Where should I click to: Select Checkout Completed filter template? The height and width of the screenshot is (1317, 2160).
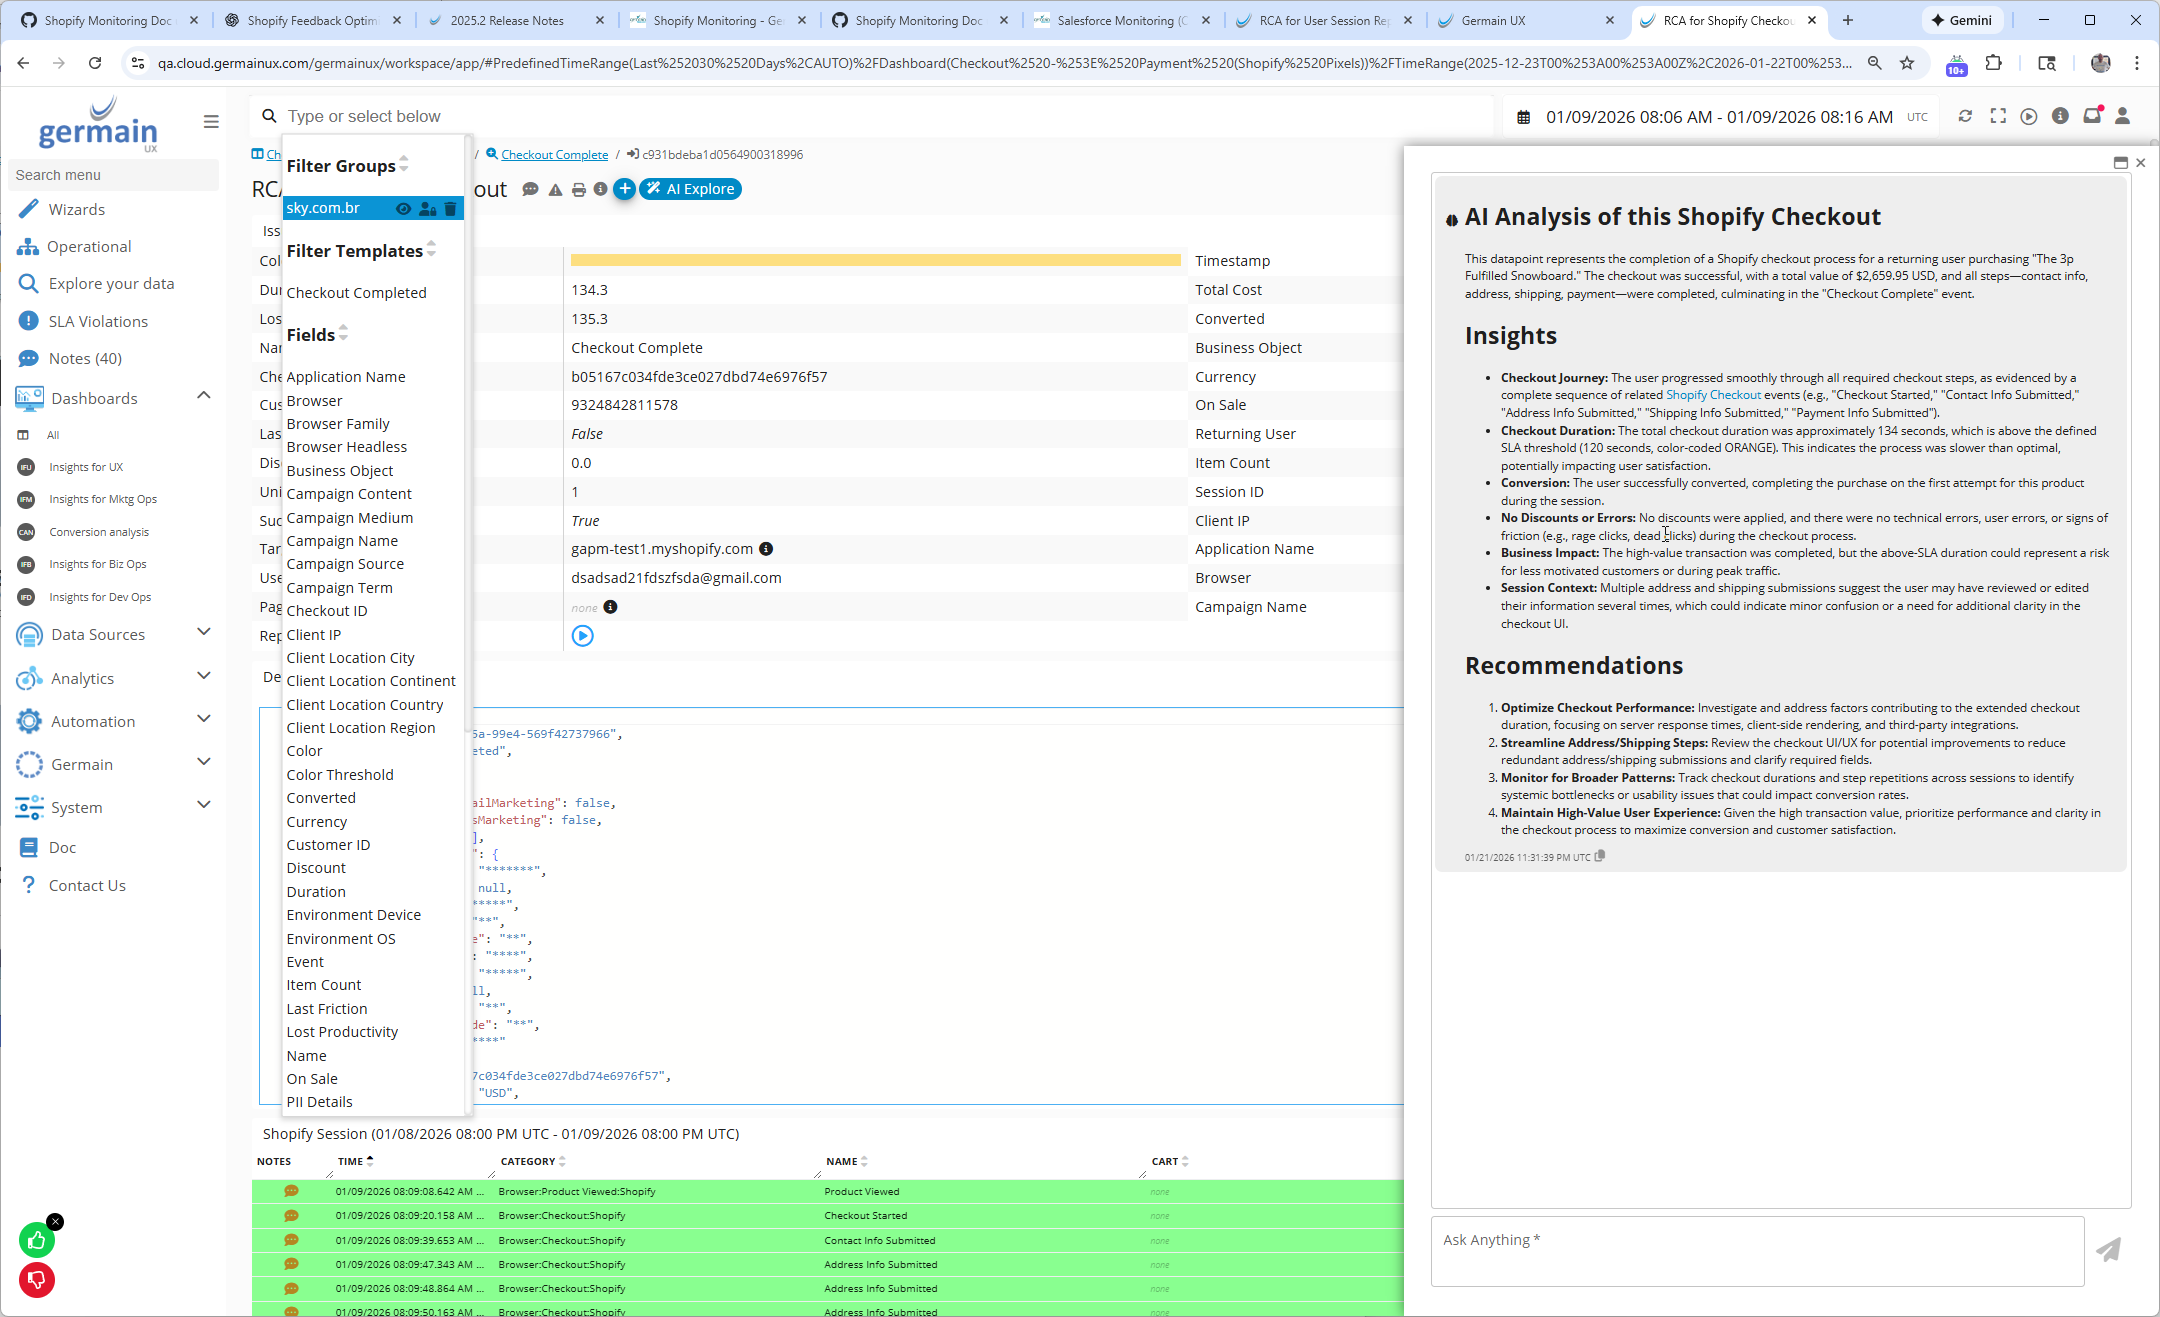point(356,293)
